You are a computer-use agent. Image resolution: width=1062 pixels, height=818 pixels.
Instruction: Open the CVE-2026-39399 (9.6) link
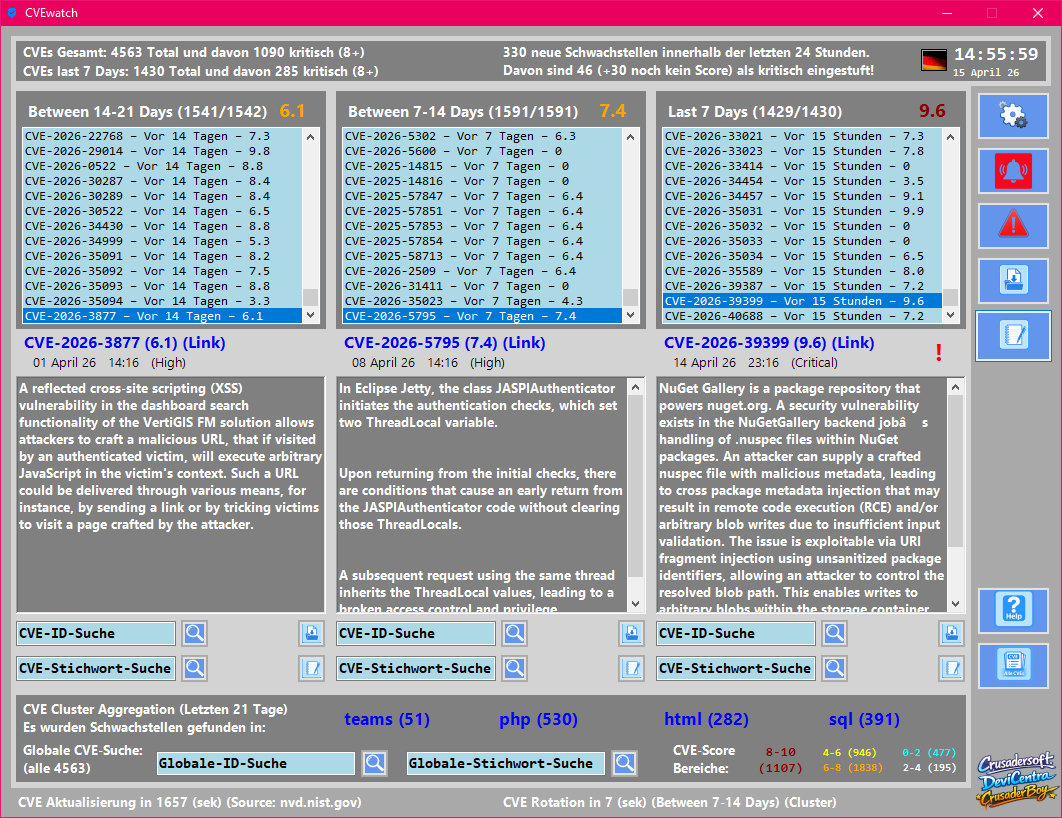(x=768, y=343)
